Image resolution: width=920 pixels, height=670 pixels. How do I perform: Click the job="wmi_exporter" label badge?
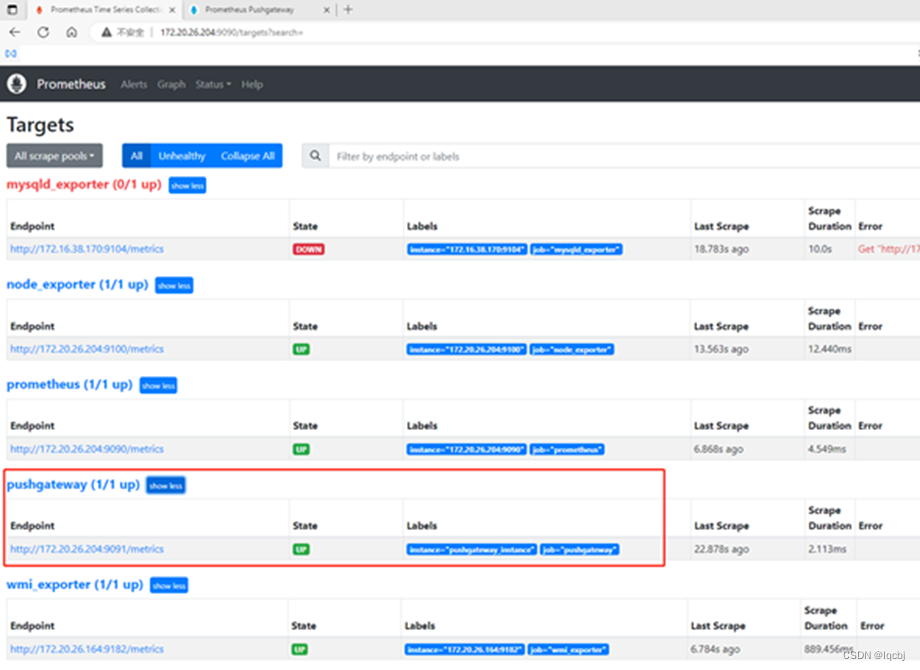[570, 649]
